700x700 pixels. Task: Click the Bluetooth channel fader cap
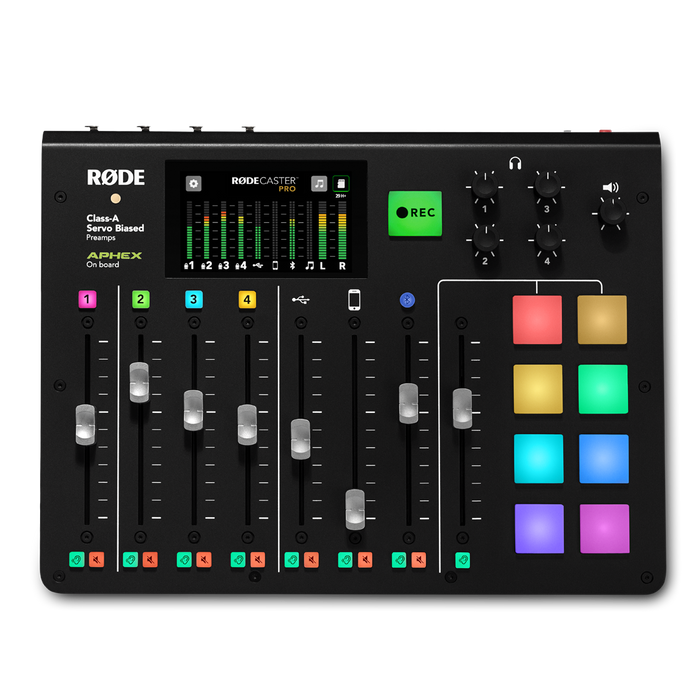pyautogui.click(x=408, y=403)
